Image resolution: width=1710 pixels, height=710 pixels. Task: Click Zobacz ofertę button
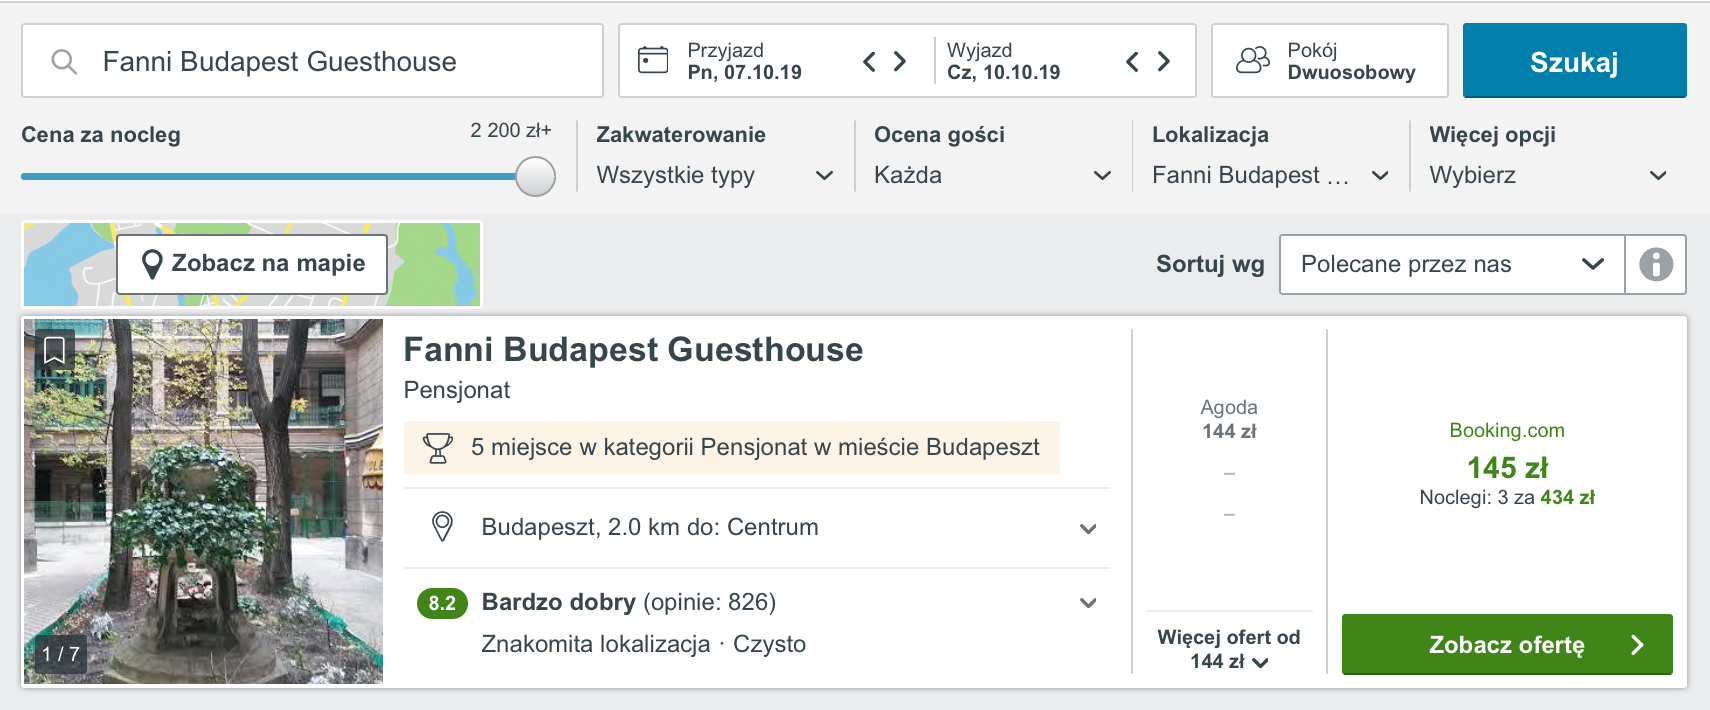point(1507,645)
